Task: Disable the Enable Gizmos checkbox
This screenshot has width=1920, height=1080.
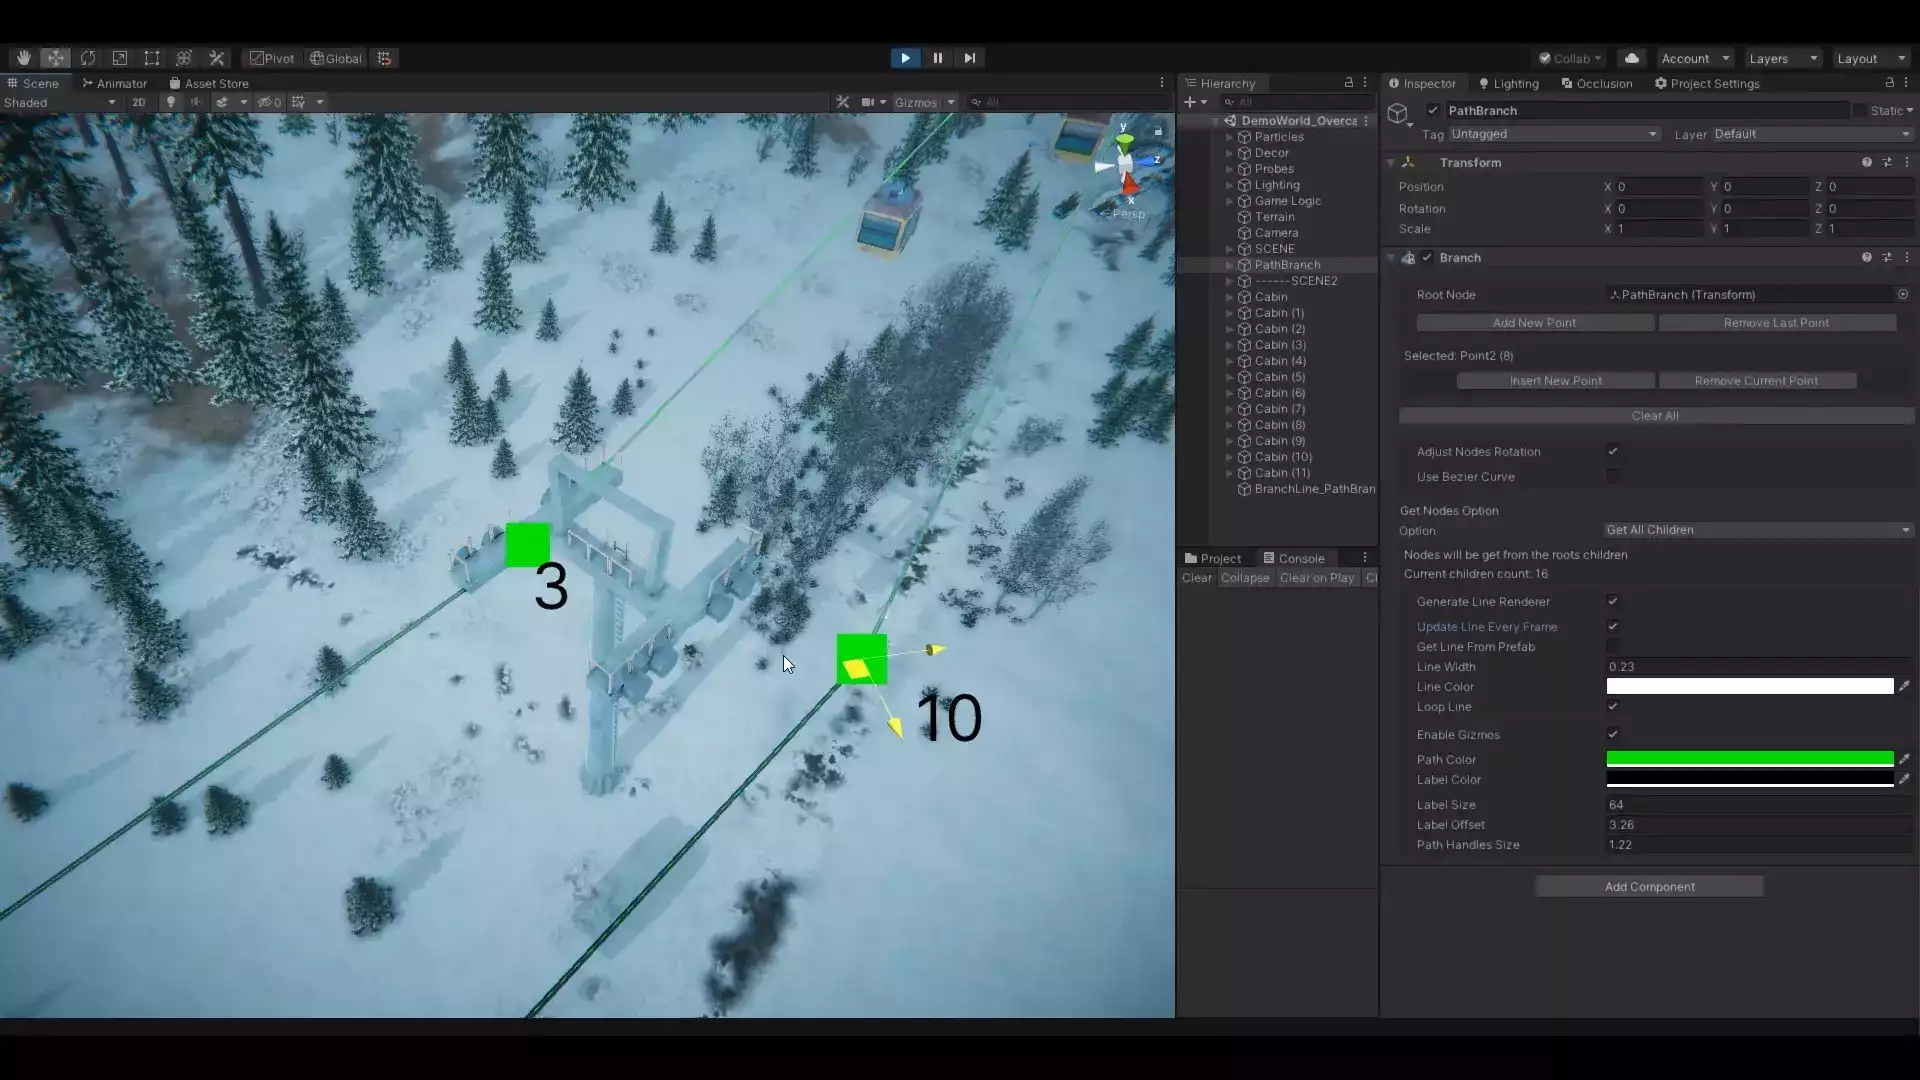Action: click(1612, 735)
